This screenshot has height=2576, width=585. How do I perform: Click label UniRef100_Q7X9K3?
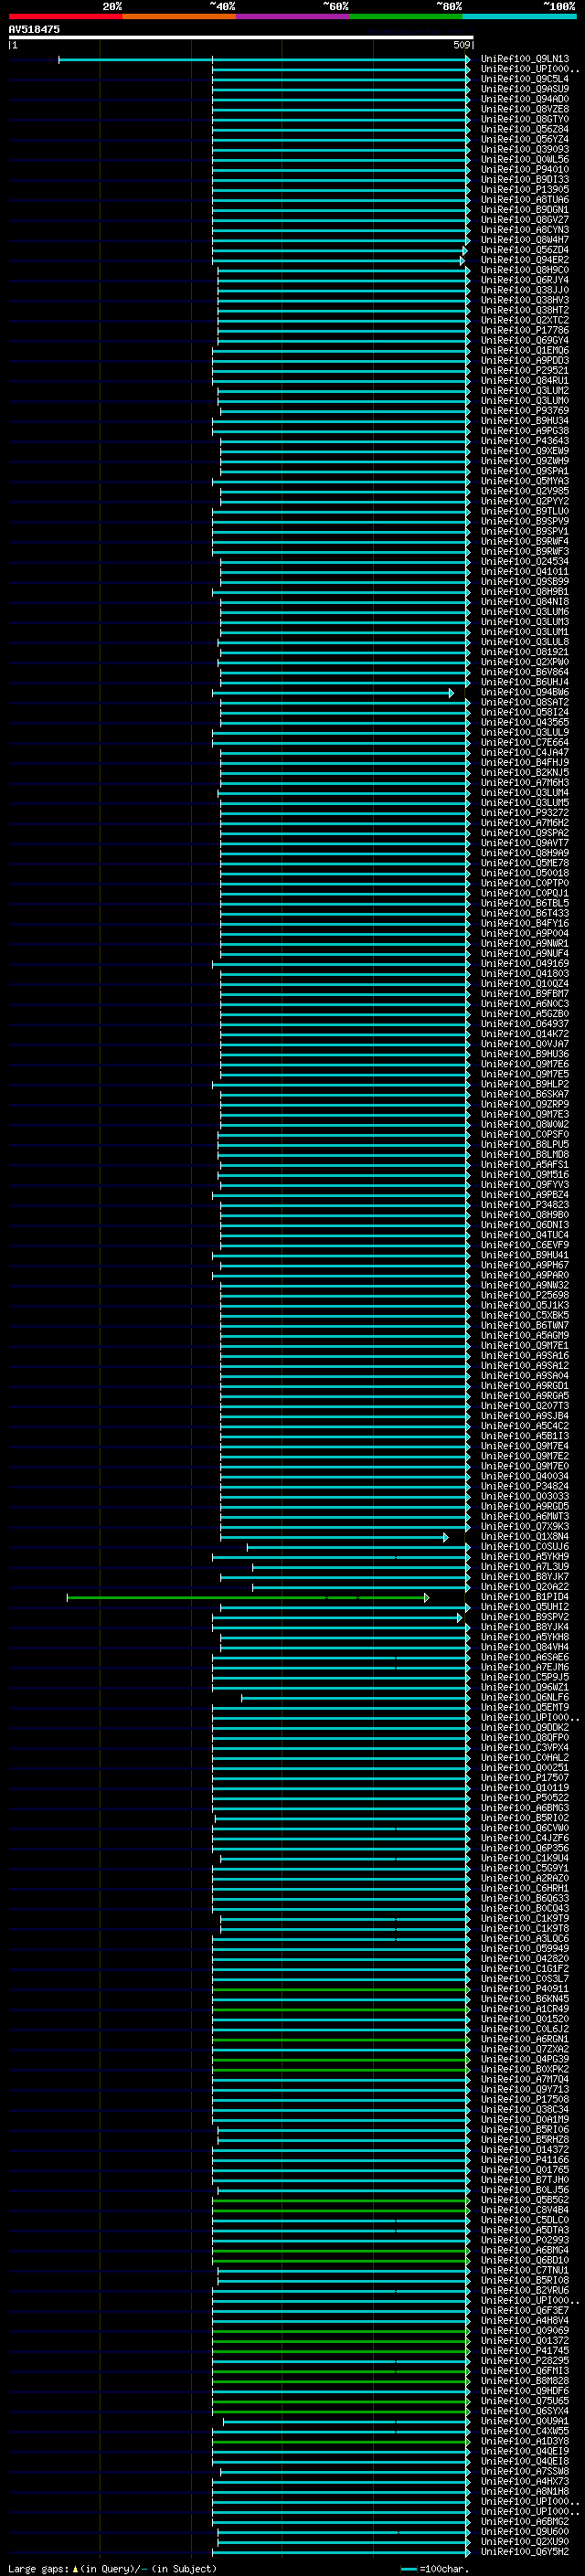click(x=525, y=1527)
